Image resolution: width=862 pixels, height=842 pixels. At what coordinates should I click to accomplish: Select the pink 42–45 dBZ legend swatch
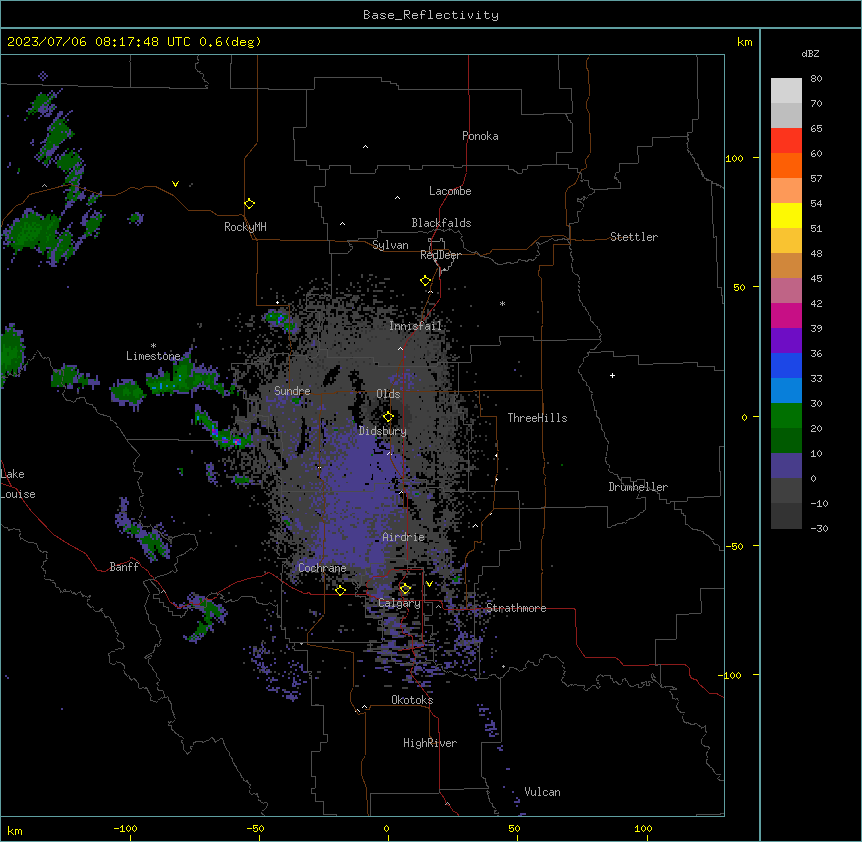(786, 290)
